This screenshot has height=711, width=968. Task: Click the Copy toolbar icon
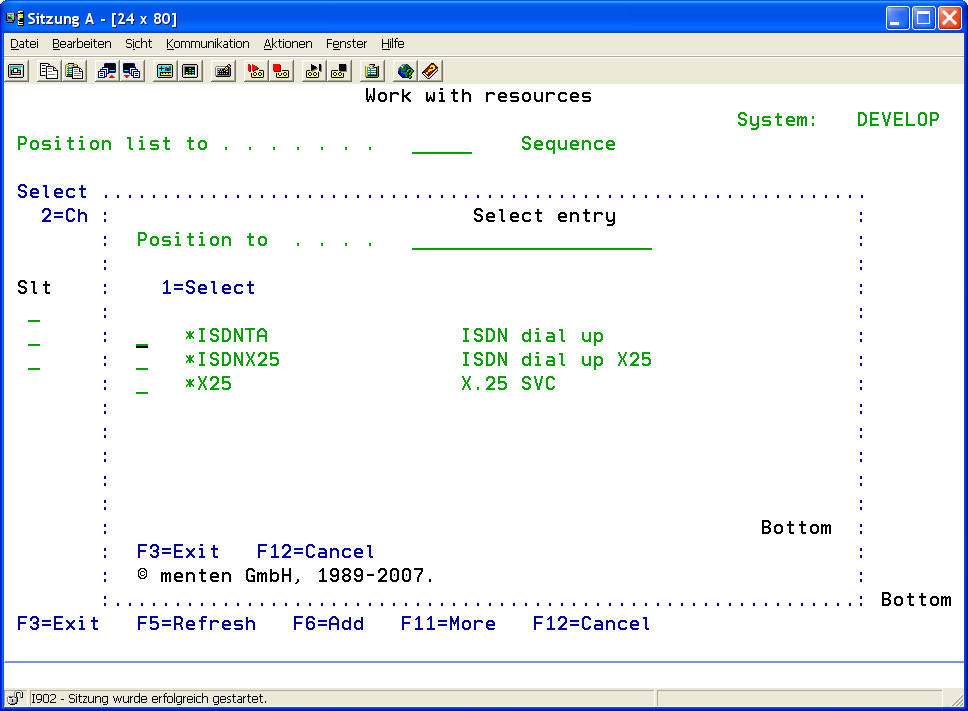click(49, 71)
